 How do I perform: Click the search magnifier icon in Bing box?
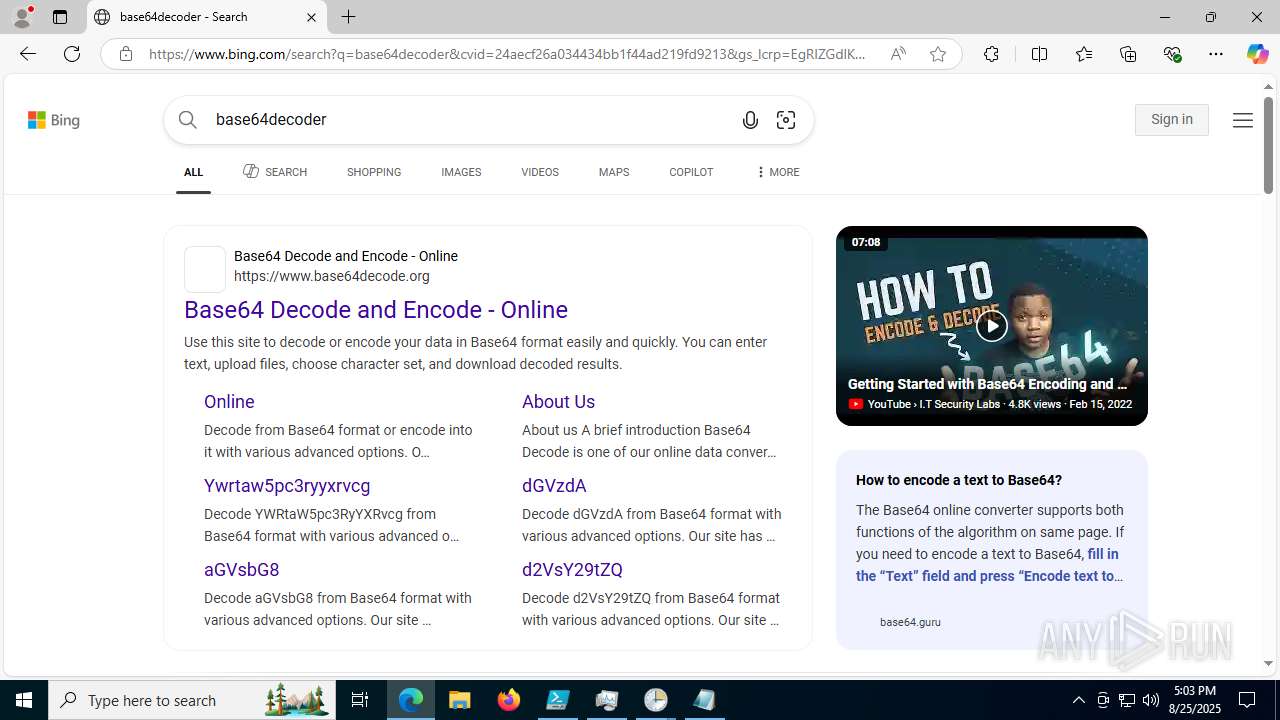[188, 120]
